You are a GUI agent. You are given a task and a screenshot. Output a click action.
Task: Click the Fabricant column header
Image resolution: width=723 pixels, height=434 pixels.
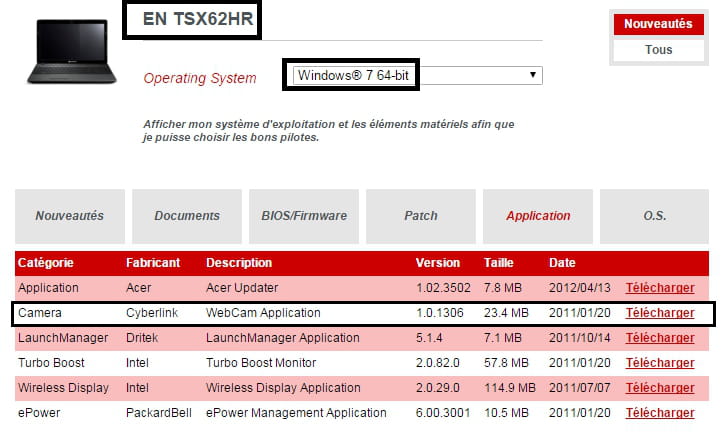153,263
